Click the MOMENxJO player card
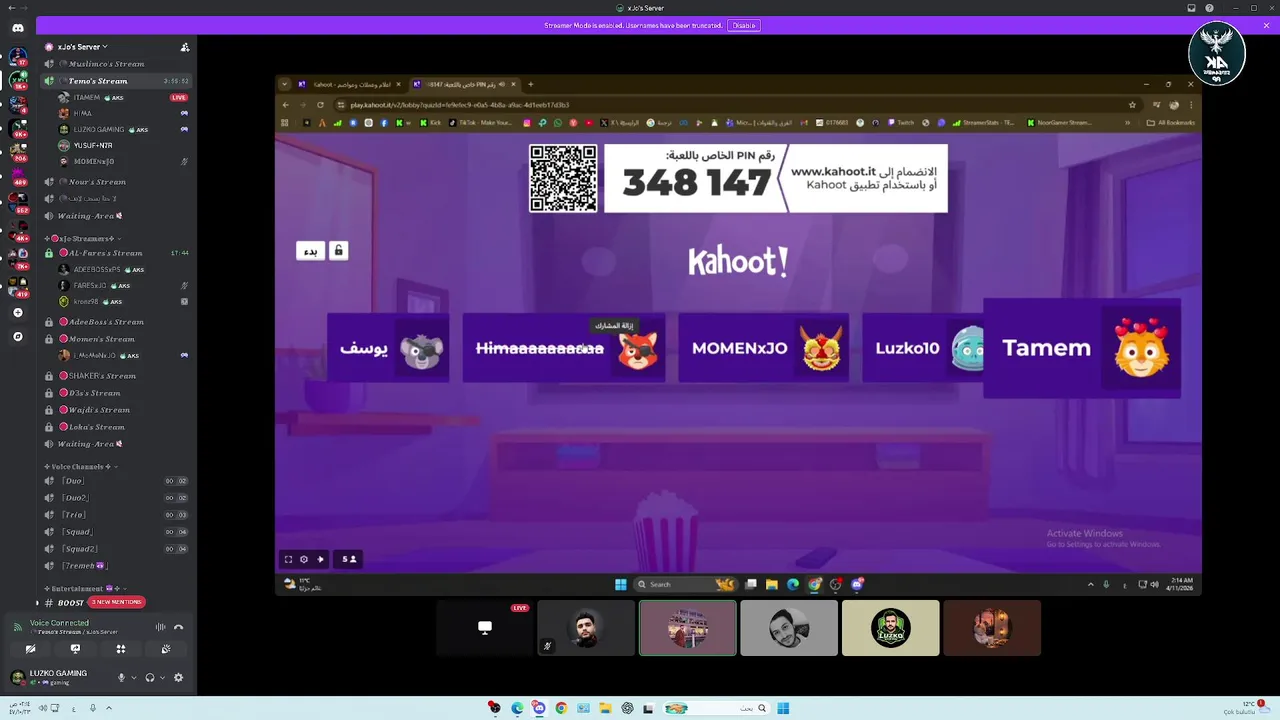1280x720 pixels. (x=763, y=348)
